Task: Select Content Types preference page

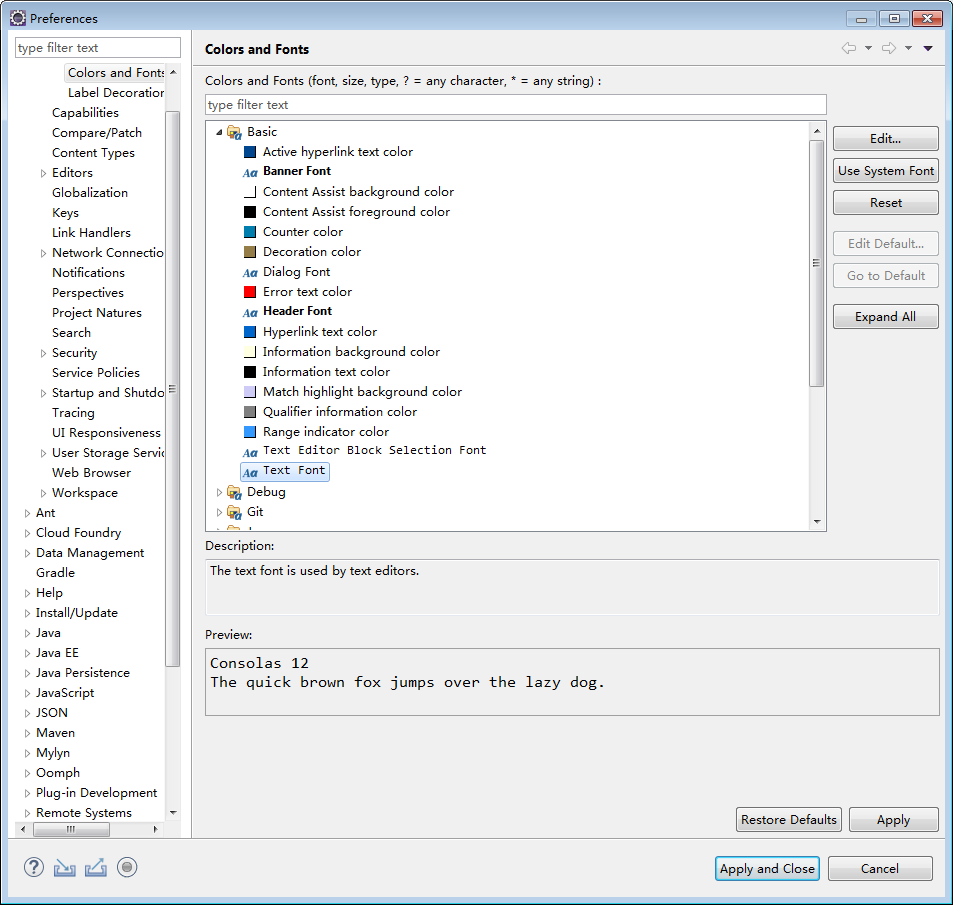Action: 93,153
